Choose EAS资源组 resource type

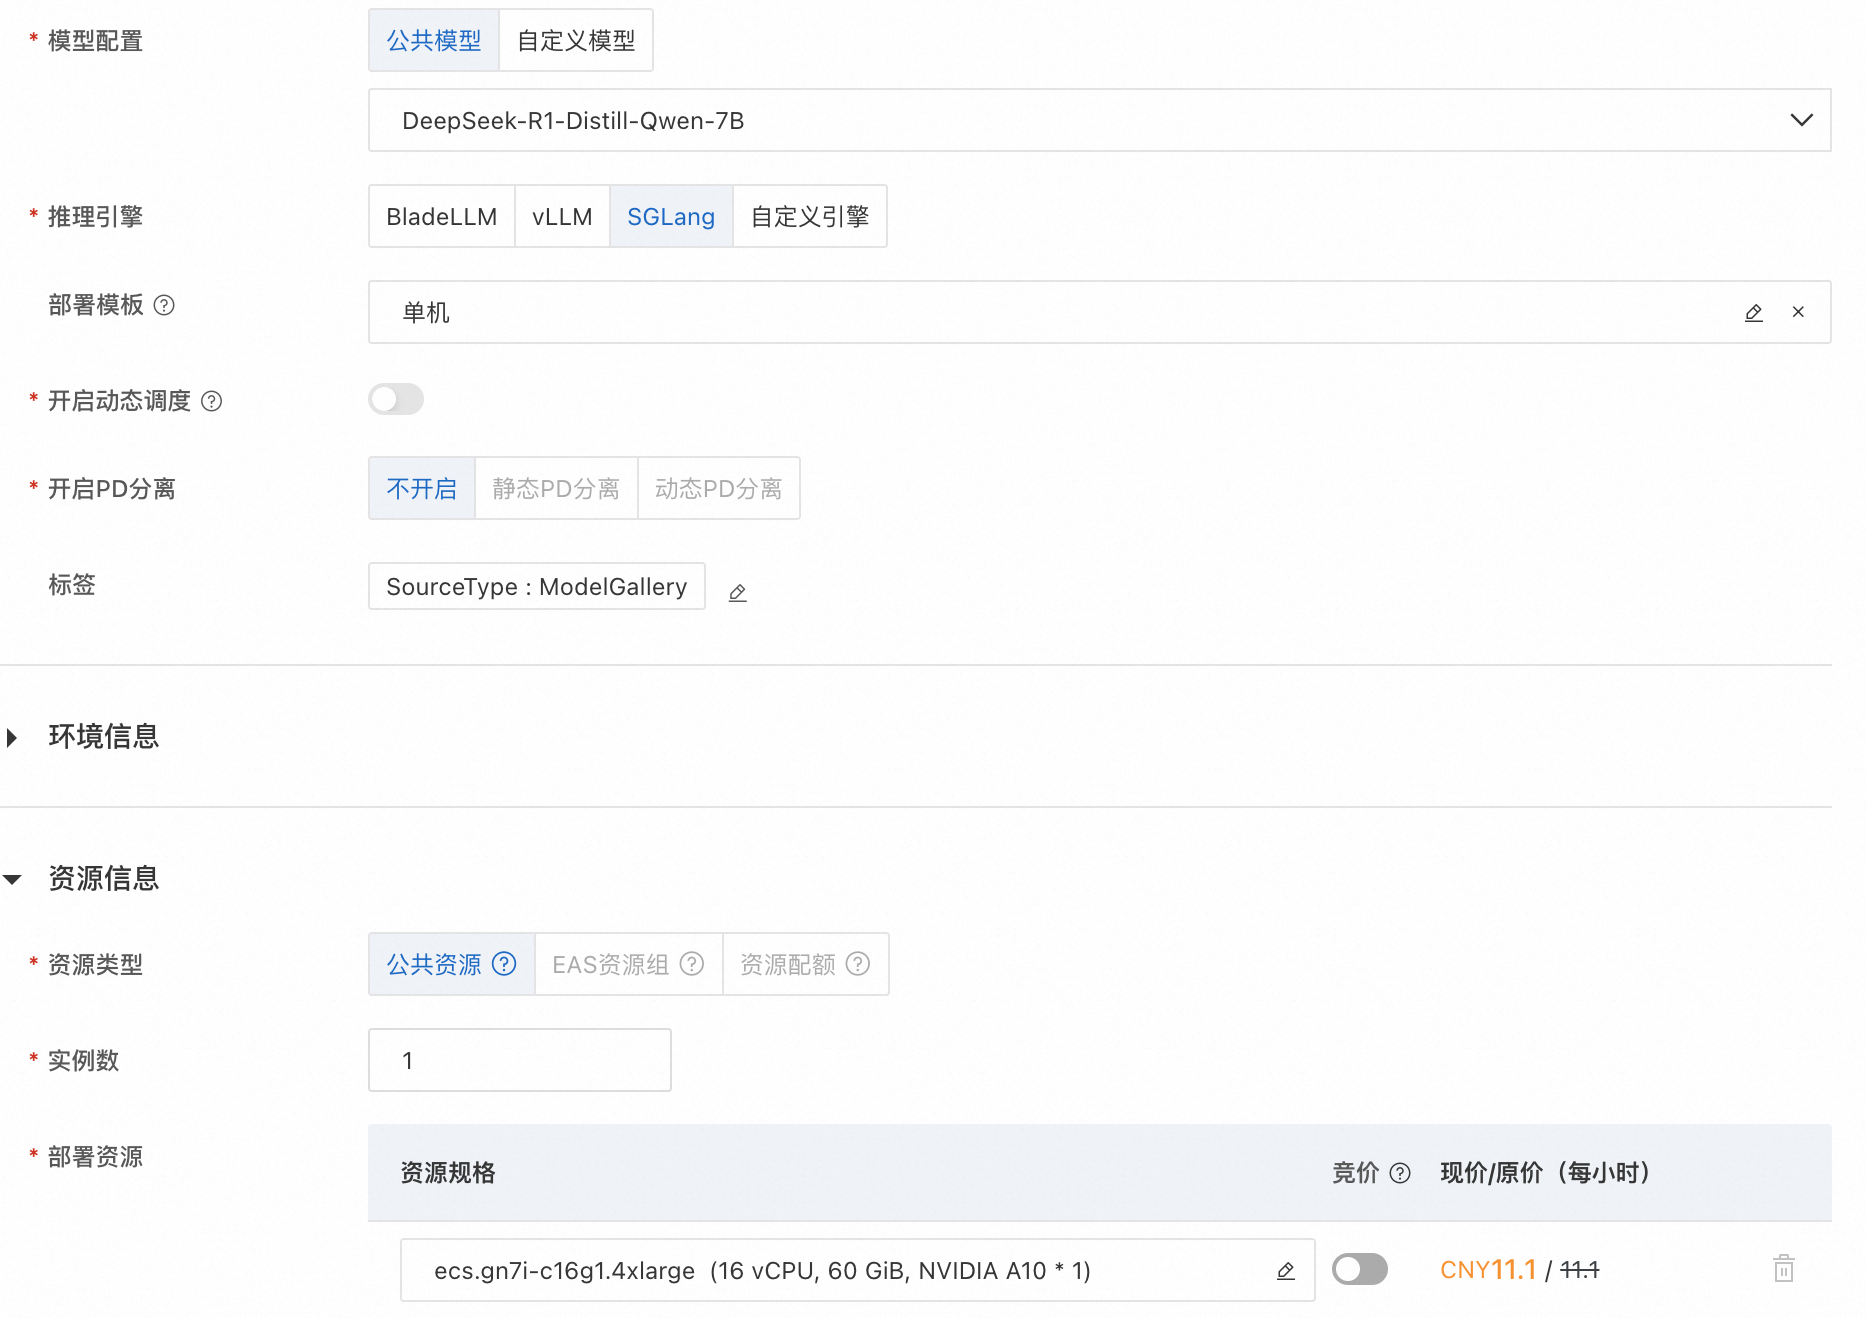pyautogui.click(x=629, y=964)
